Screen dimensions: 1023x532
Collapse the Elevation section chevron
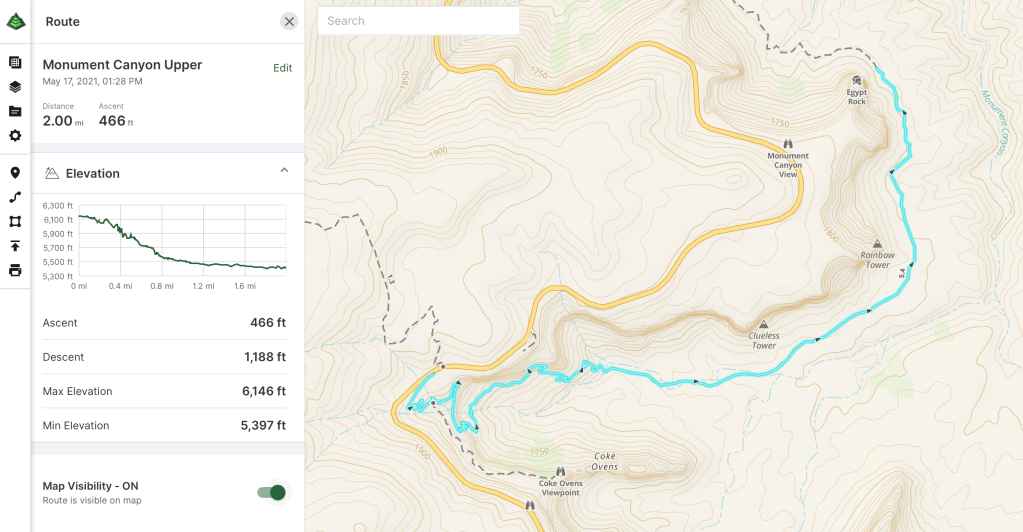point(284,171)
